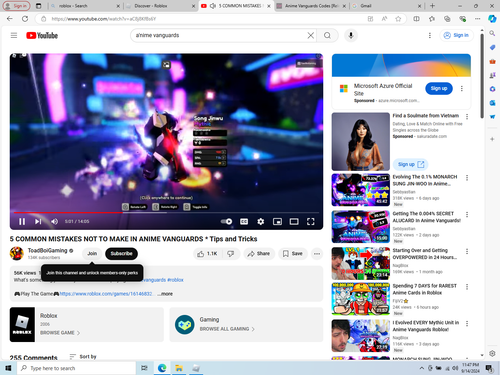Image resolution: width=500 pixels, height=375 pixels.
Task: Click the address bar URL
Action: pyautogui.click(x=104, y=19)
